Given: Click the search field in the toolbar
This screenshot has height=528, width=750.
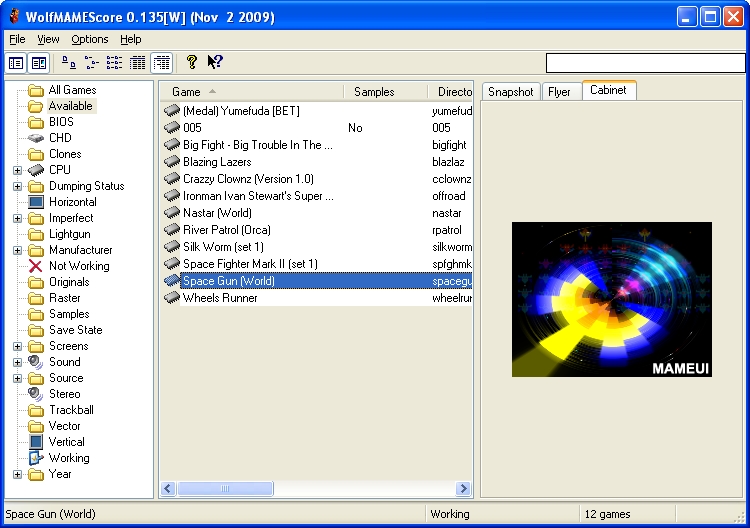Looking at the screenshot, I should (x=644, y=63).
